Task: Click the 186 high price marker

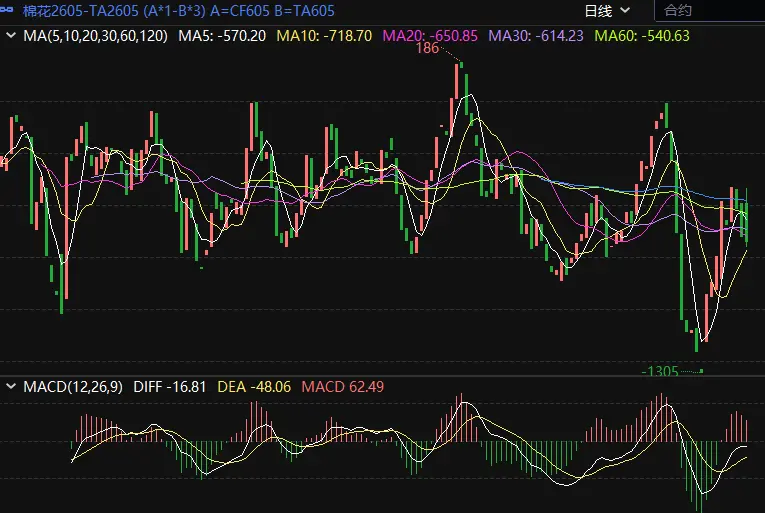Action: point(427,49)
